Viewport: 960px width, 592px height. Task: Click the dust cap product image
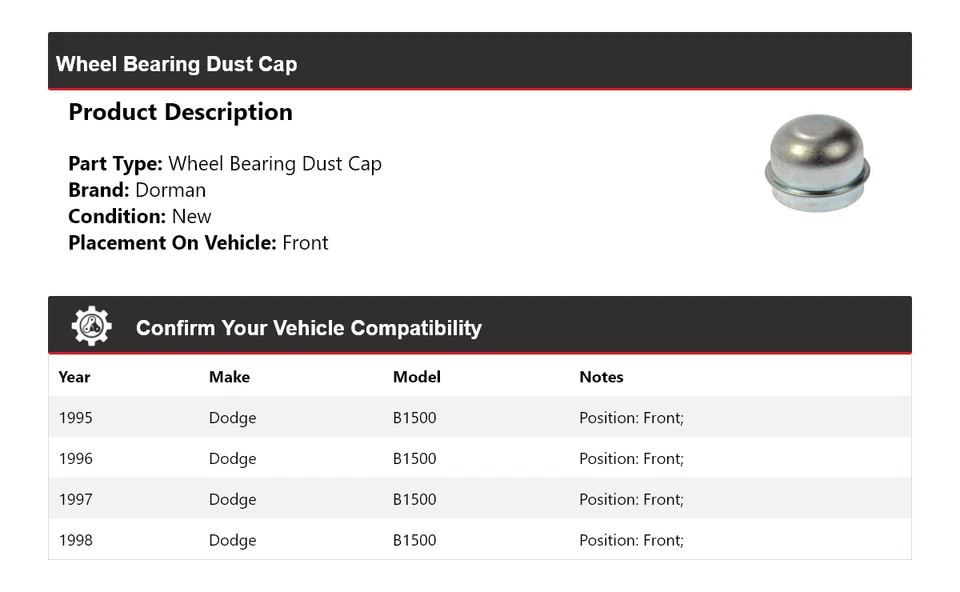(x=817, y=163)
